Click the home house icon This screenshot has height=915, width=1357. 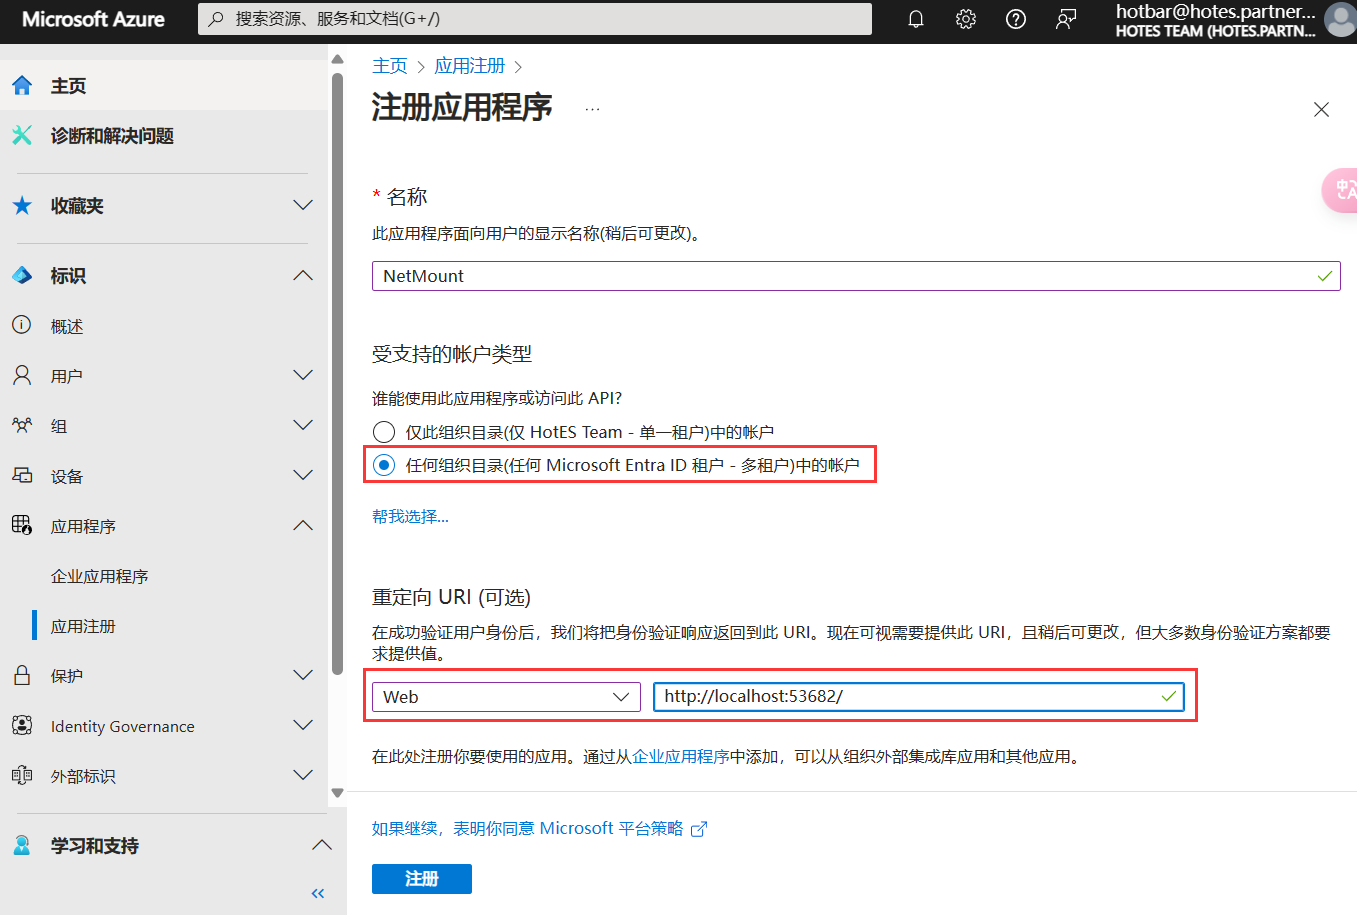point(22,85)
